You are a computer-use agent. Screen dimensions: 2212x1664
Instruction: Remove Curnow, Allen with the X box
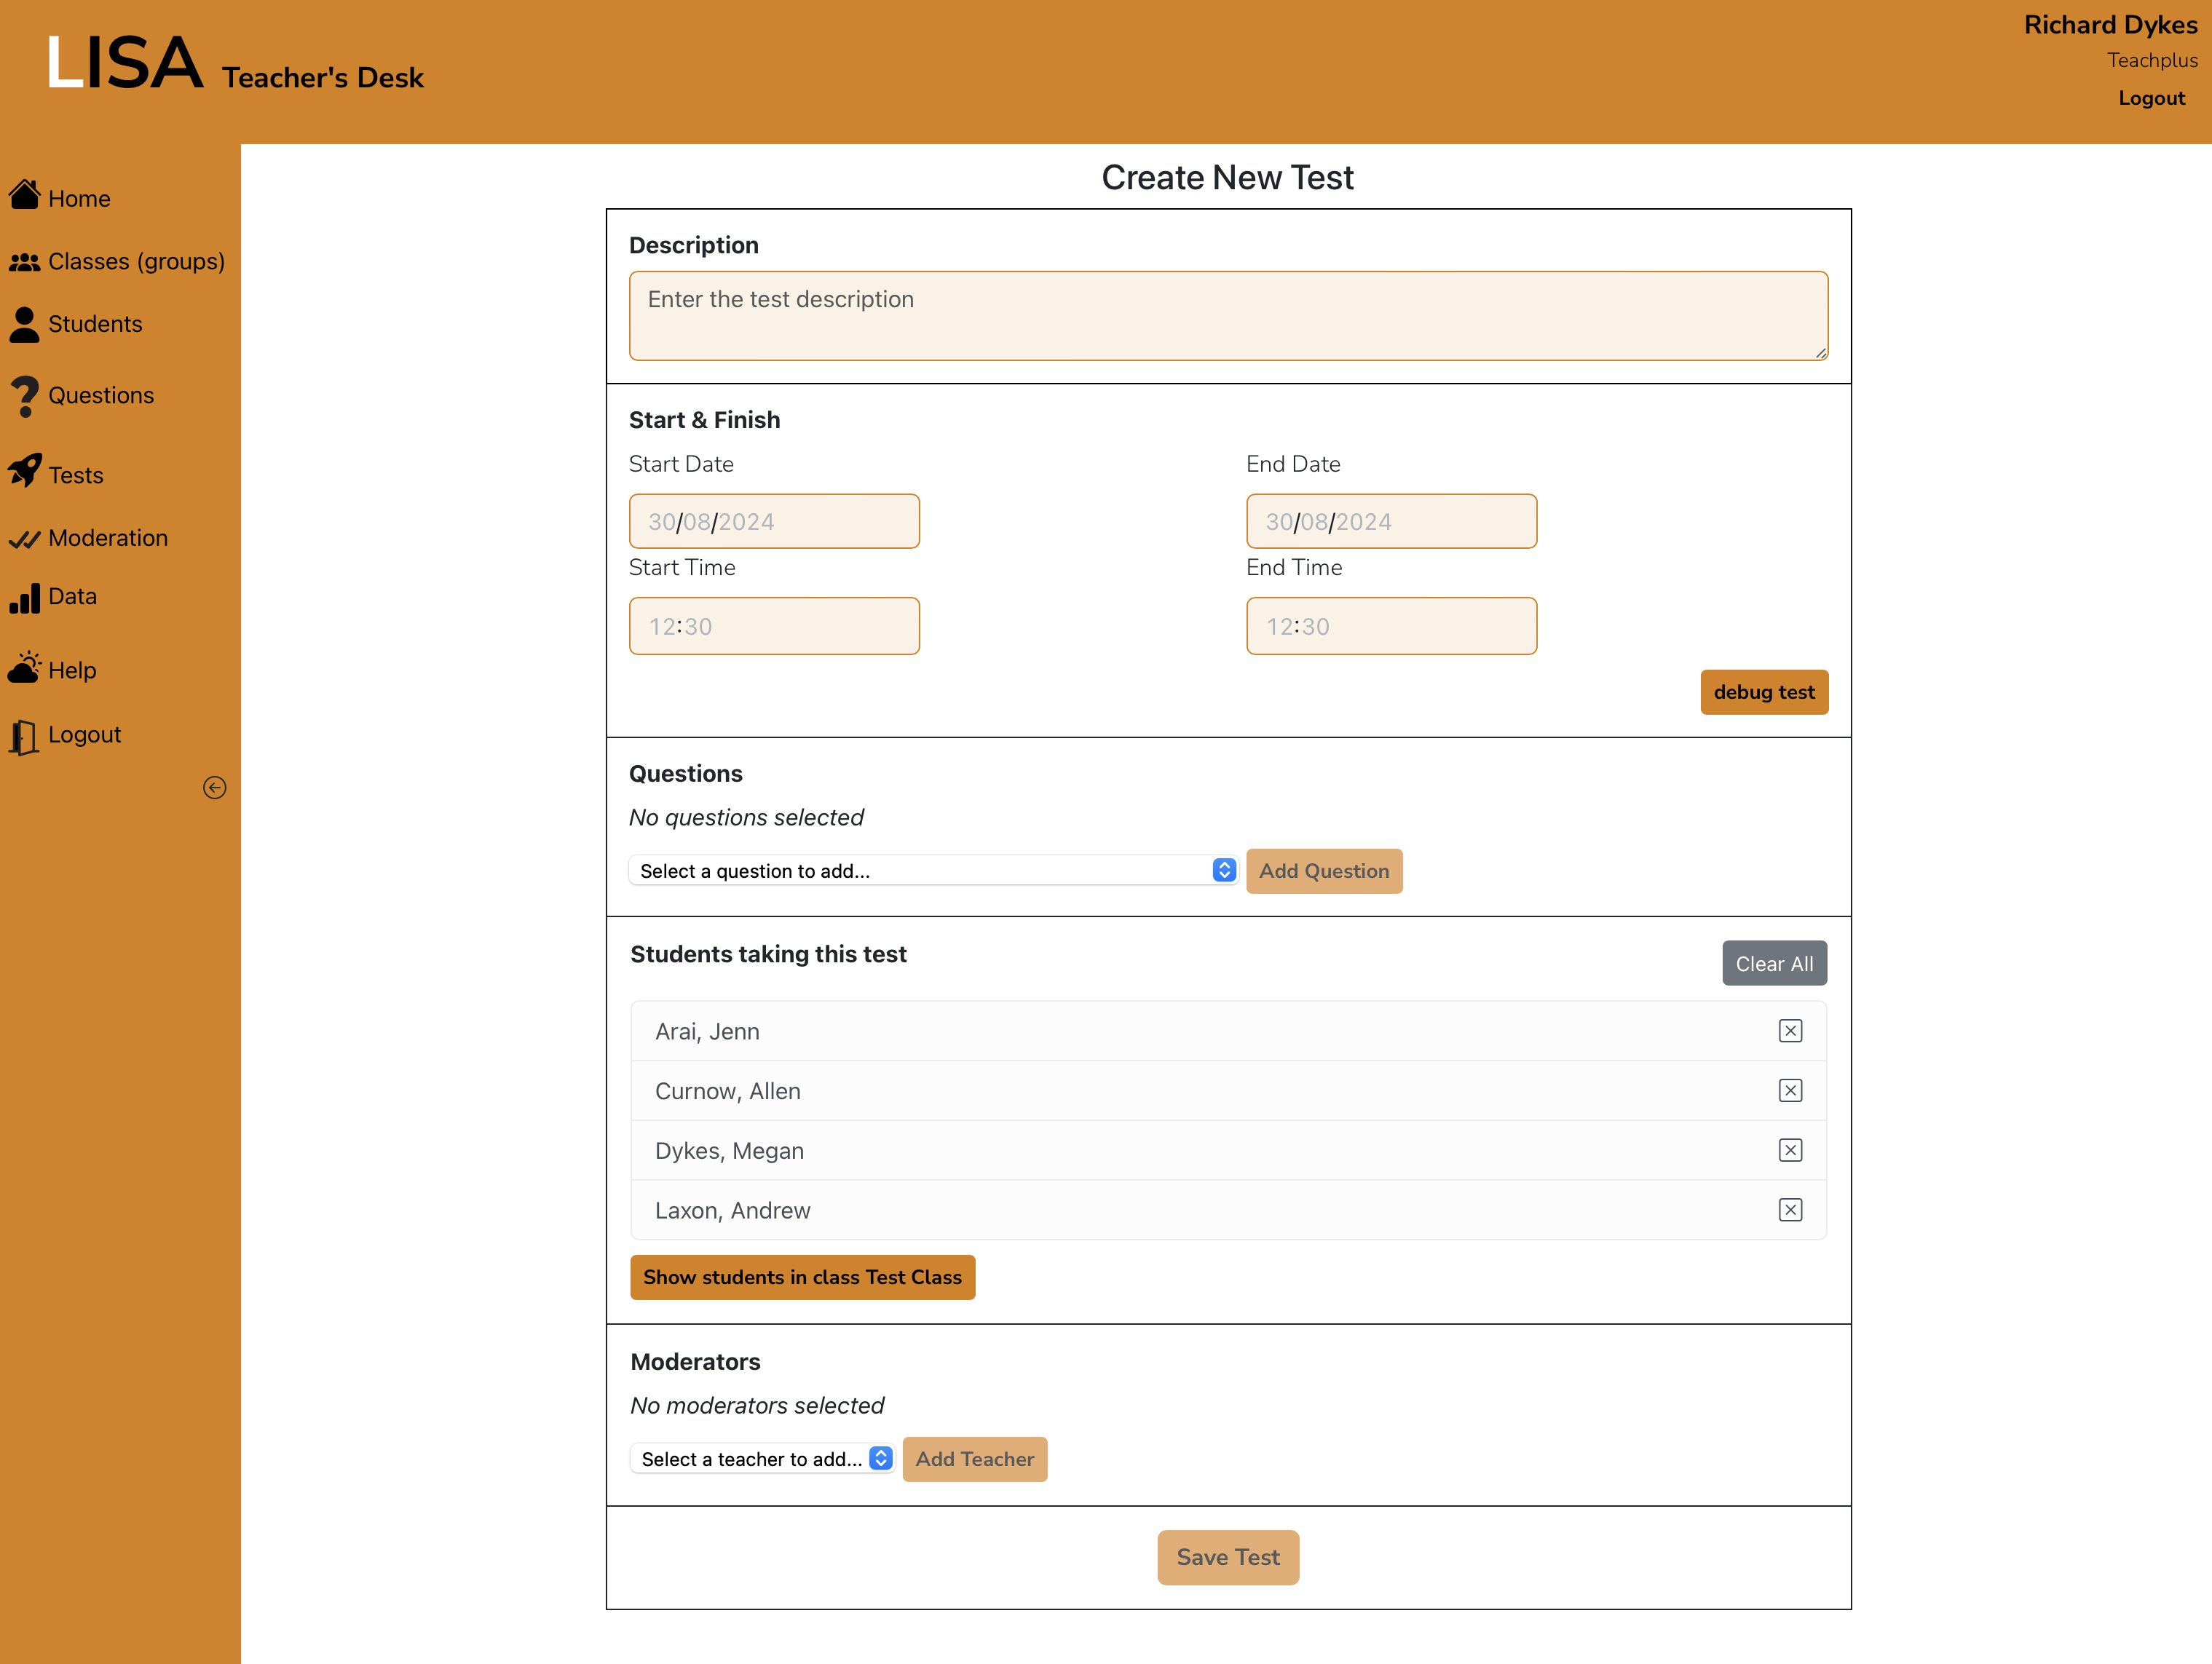point(1790,1091)
